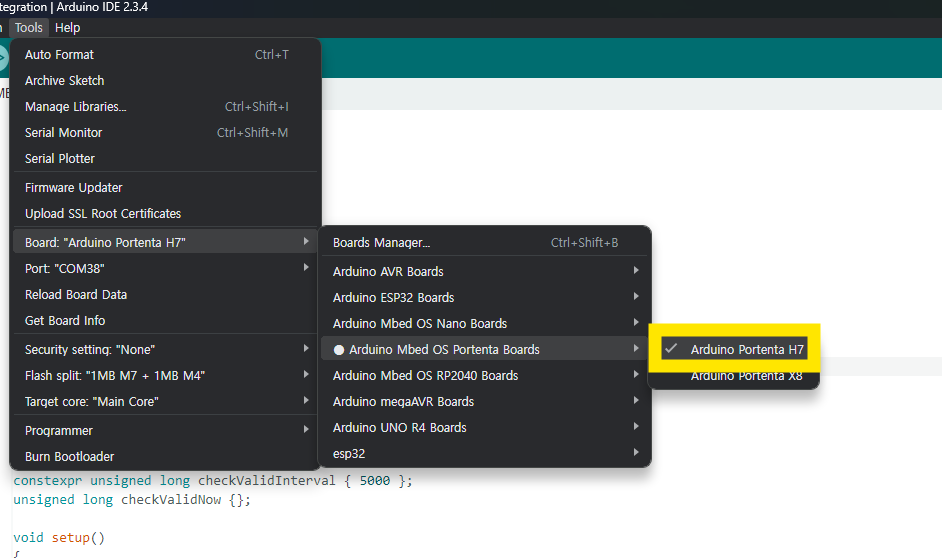Screen dimensions: 942x558
Task: Select Upload SSL Root Certificates
Action: [165, 214]
